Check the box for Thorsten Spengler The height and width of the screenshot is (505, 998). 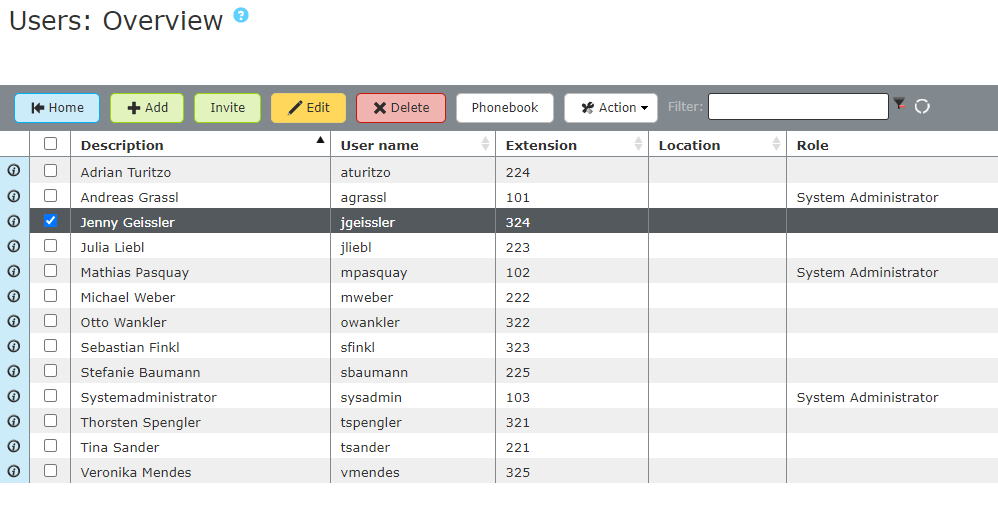[50, 421]
